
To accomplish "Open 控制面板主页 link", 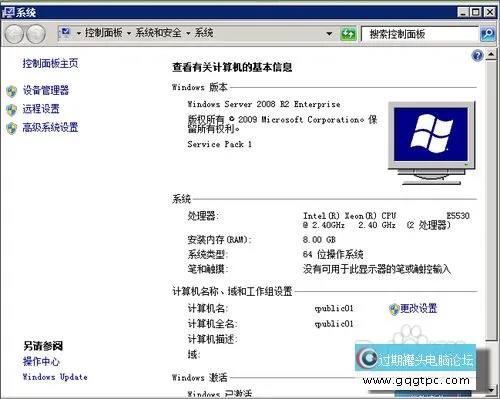I will tap(50, 63).
